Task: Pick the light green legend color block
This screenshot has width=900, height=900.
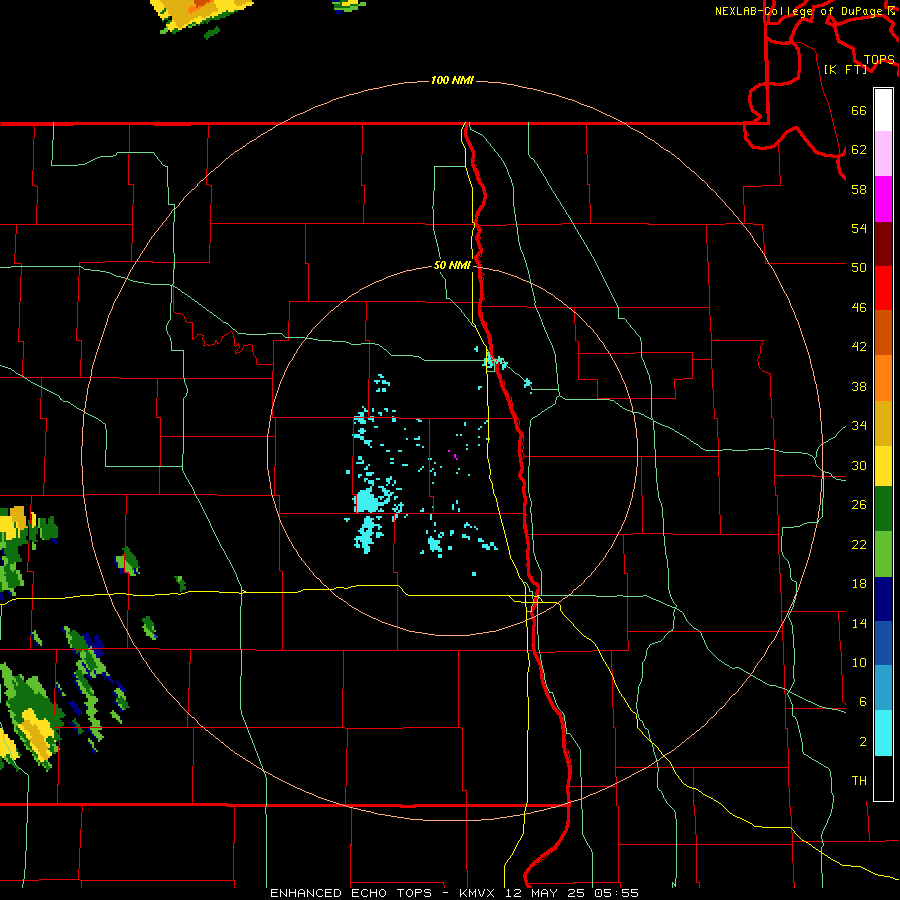Action: point(883,554)
